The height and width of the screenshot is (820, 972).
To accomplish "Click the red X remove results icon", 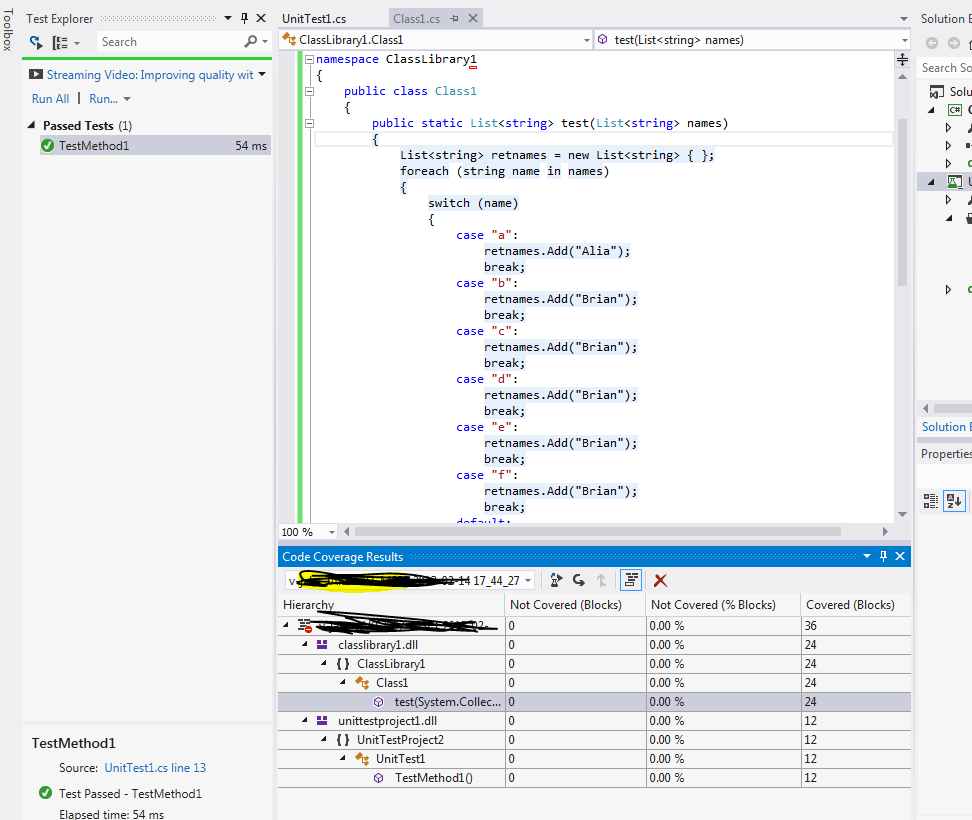I will tap(660, 580).
